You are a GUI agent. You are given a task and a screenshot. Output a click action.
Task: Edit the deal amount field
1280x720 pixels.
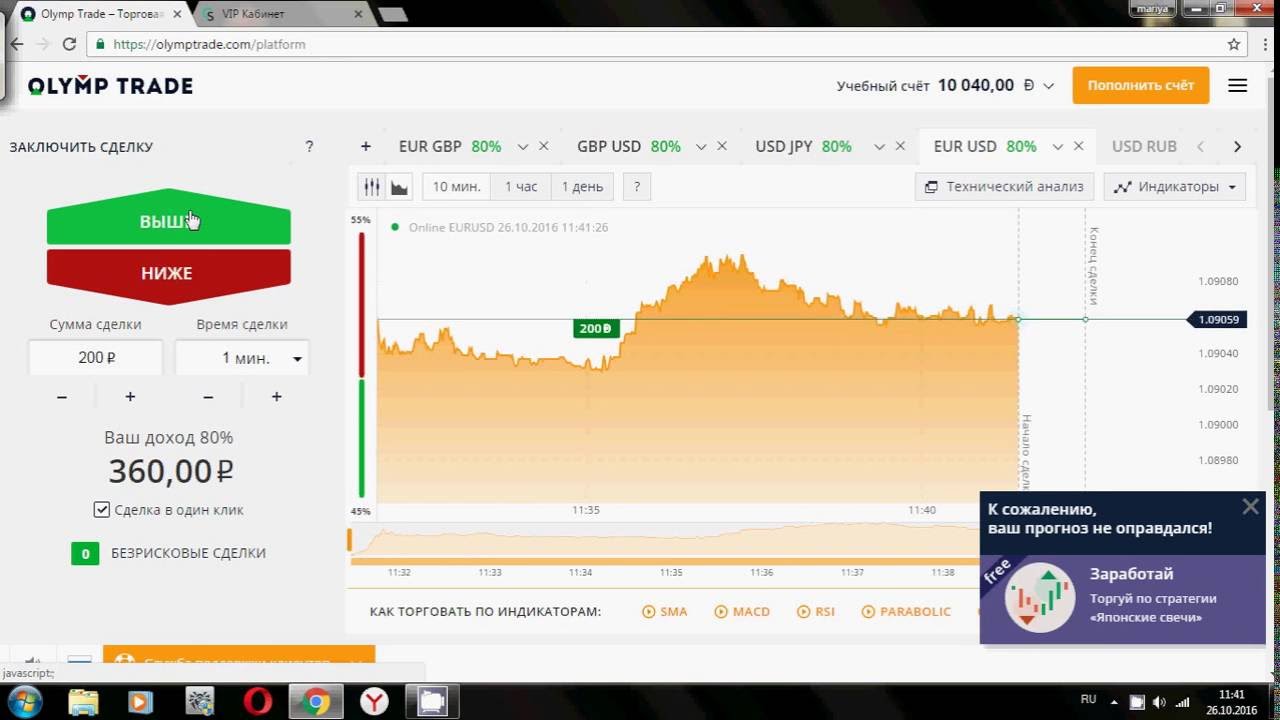point(96,358)
